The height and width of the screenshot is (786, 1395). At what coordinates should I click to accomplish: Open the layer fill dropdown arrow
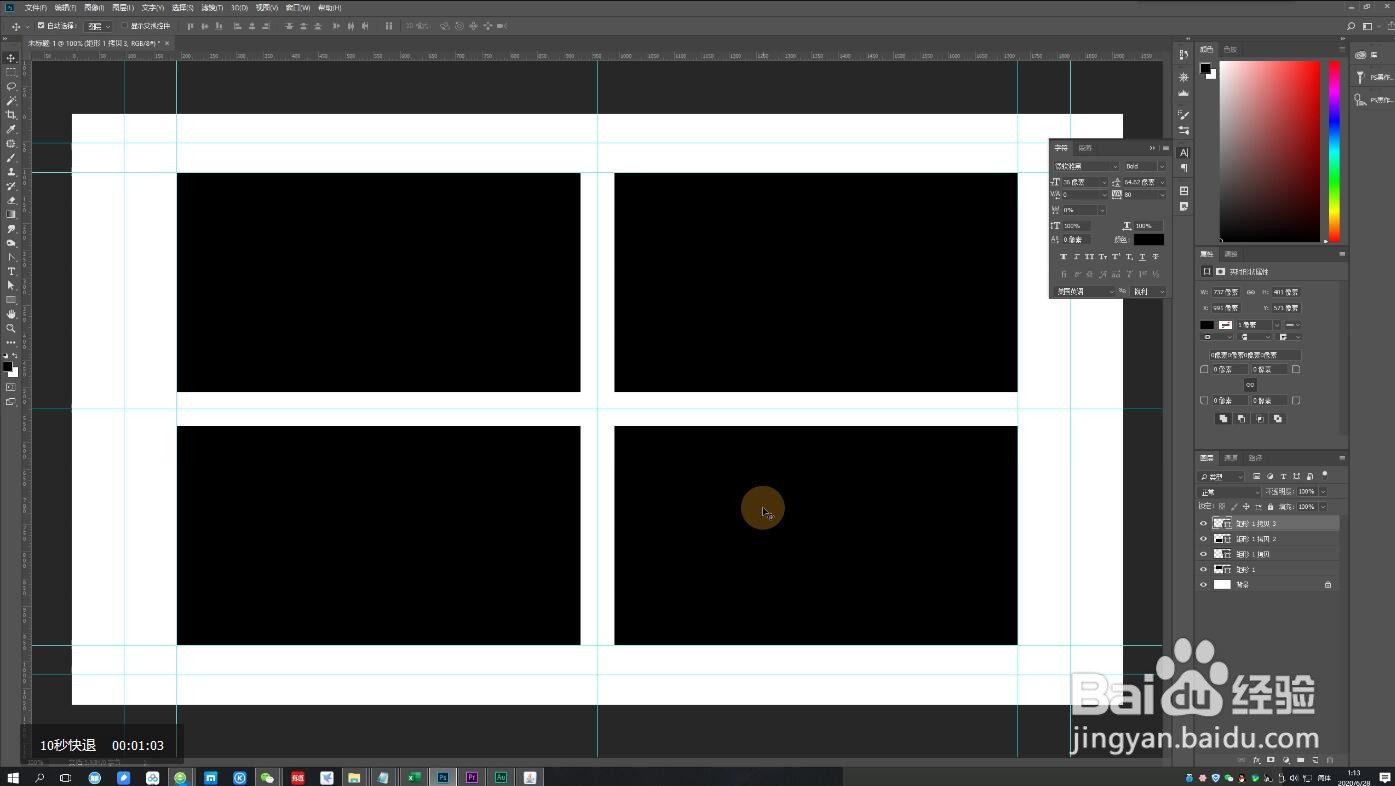pos(1323,507)
